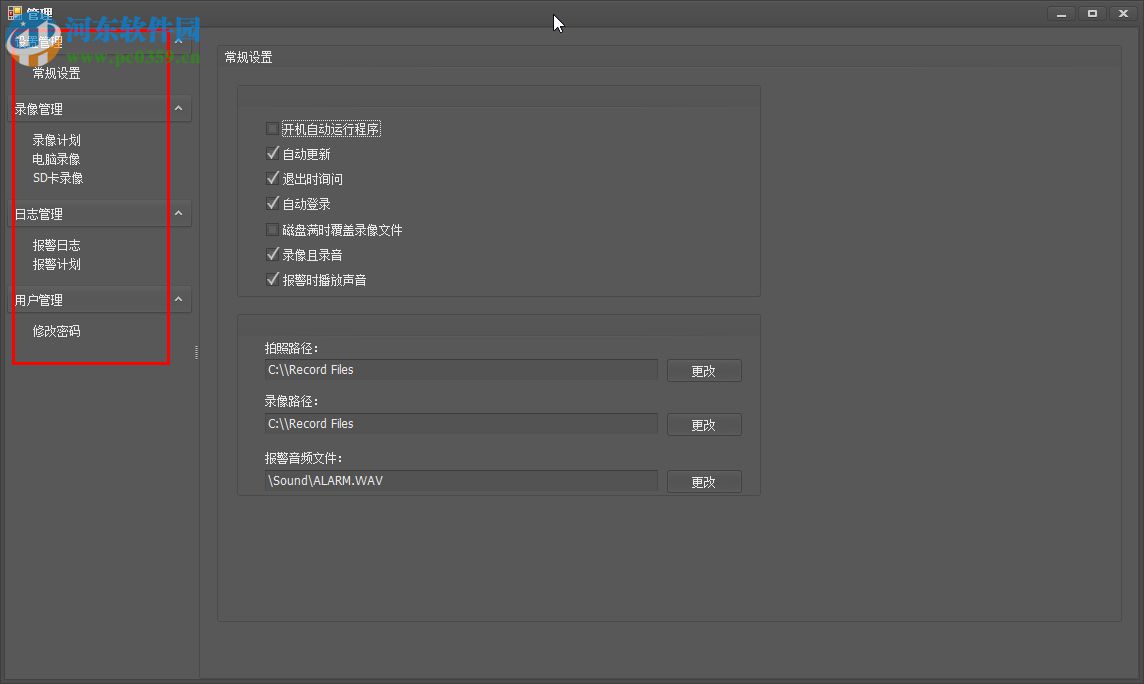Image resolution: width=1144 pixels, height=684 pixels.
Task: Open the 电脑录像 settings page
Action: (x=57, y=158)
